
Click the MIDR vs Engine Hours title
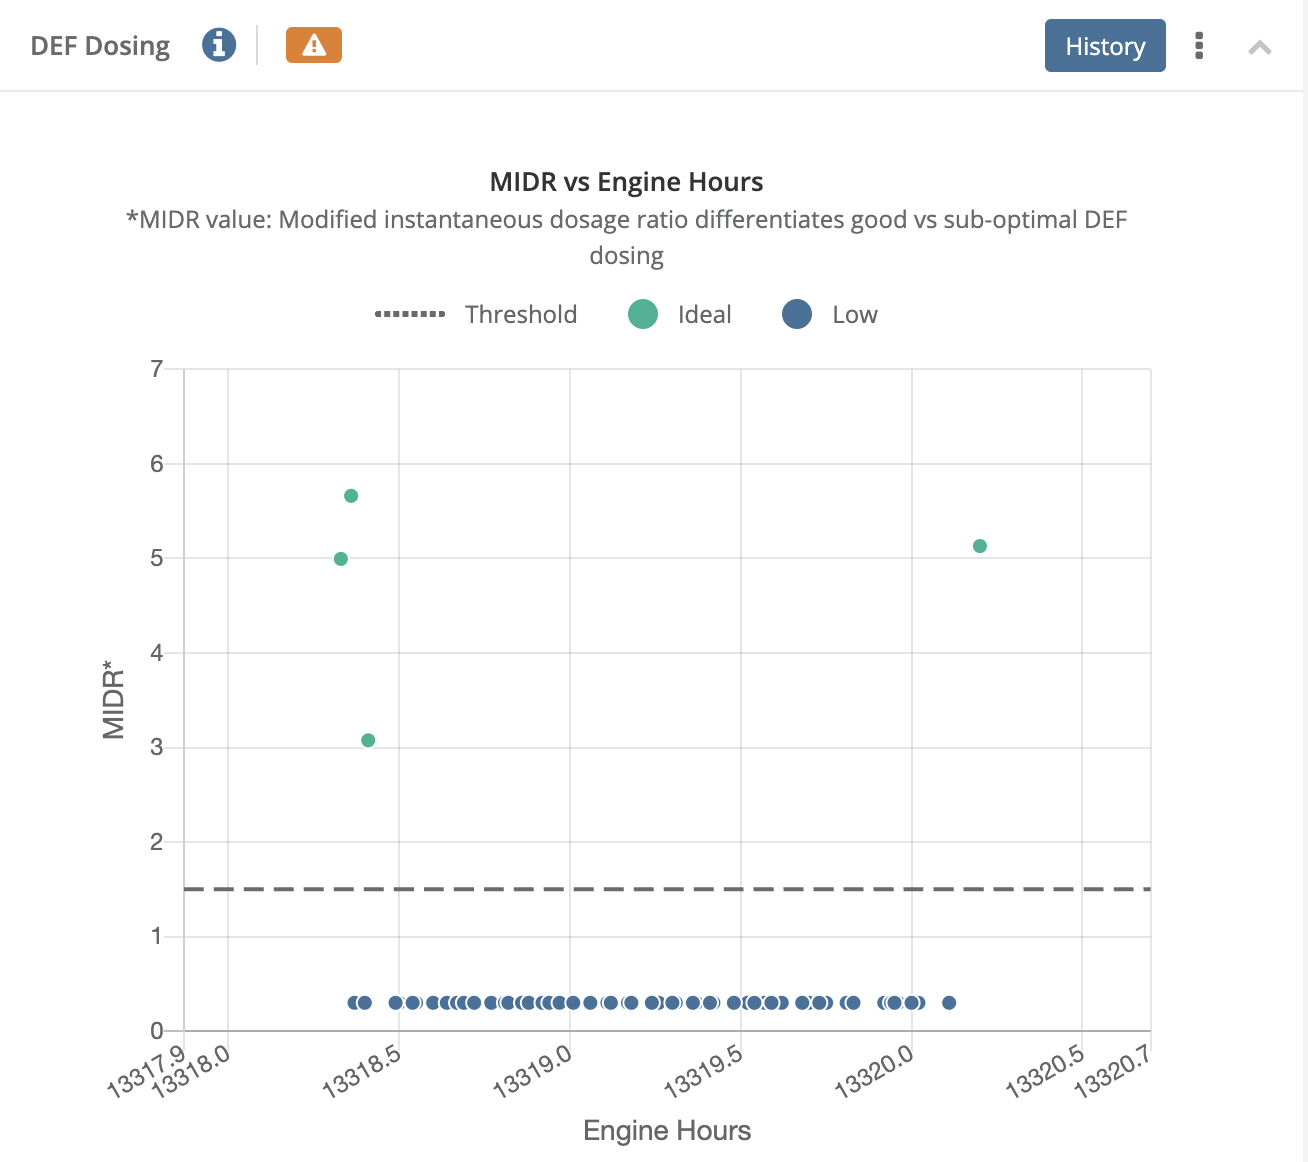pos(626,182)
